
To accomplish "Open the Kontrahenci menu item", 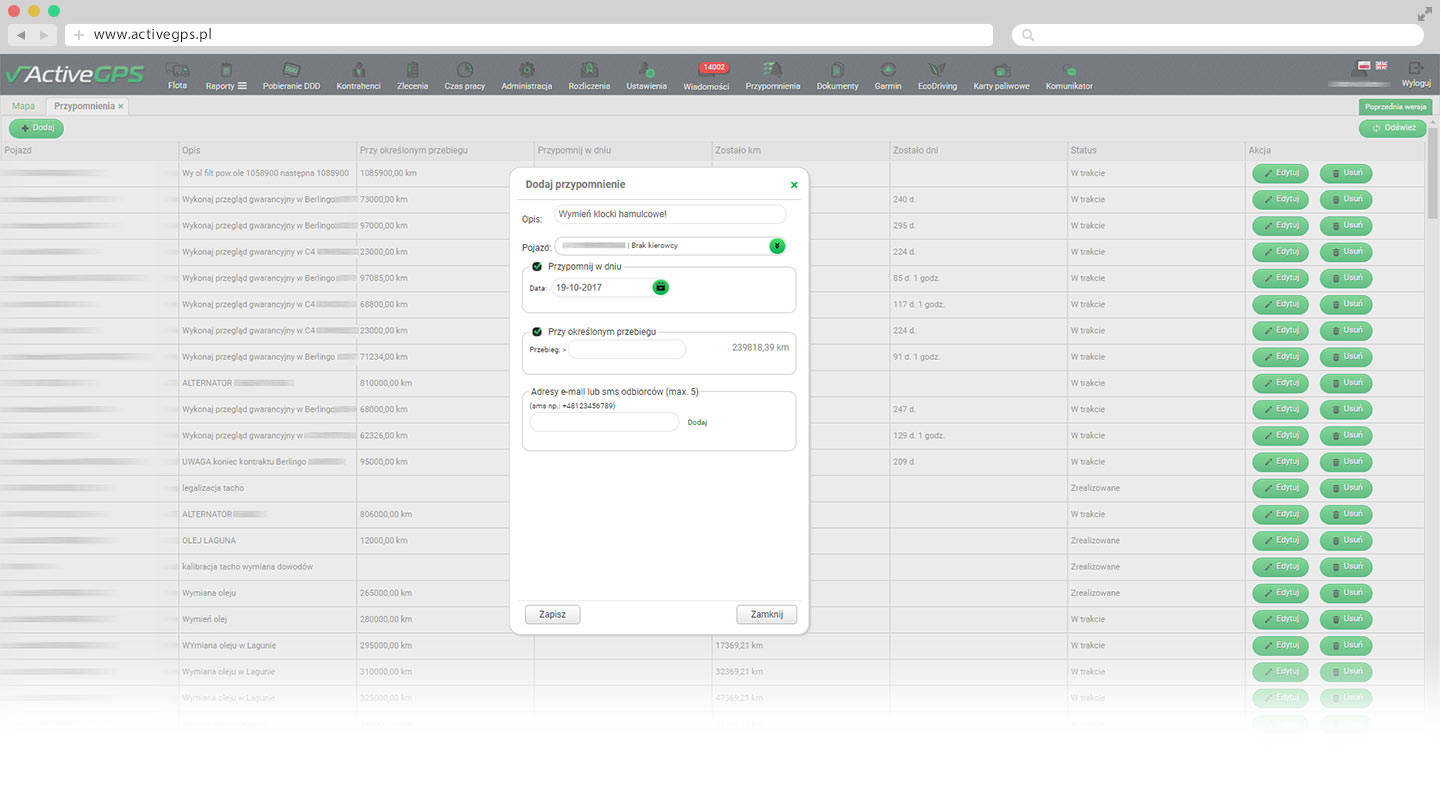I will [x=358, y=74].
